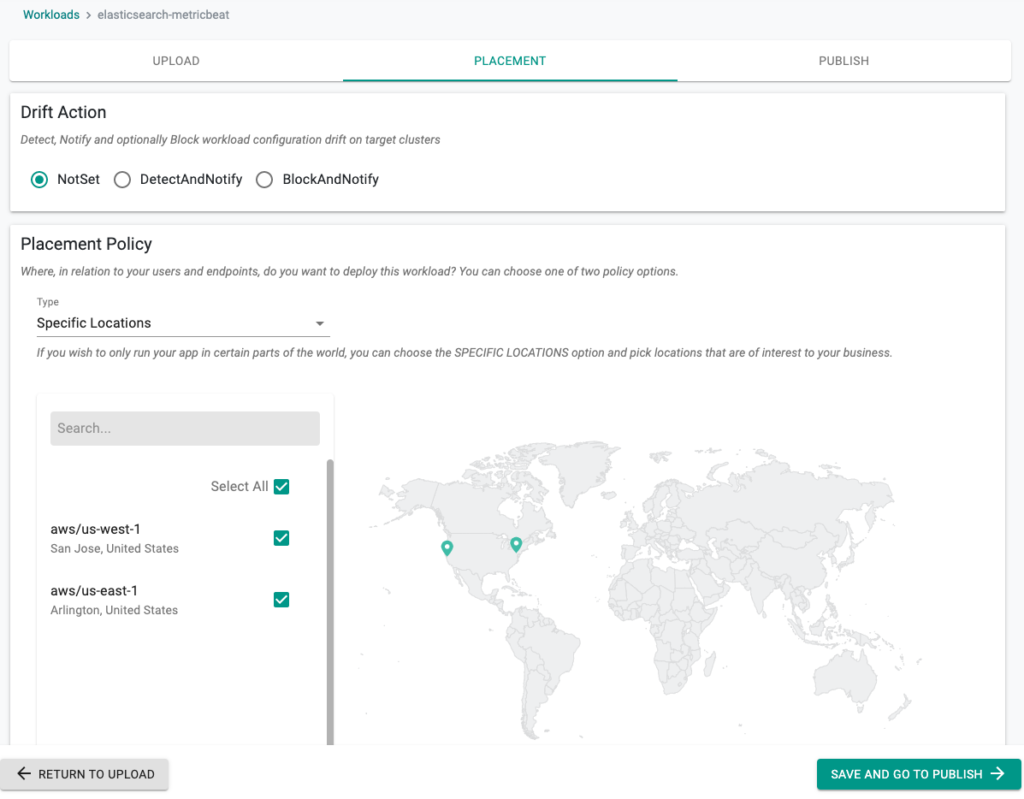1024x799 pixels.
Task: Click the locations Search field
Action: click(x=185, y=429)
